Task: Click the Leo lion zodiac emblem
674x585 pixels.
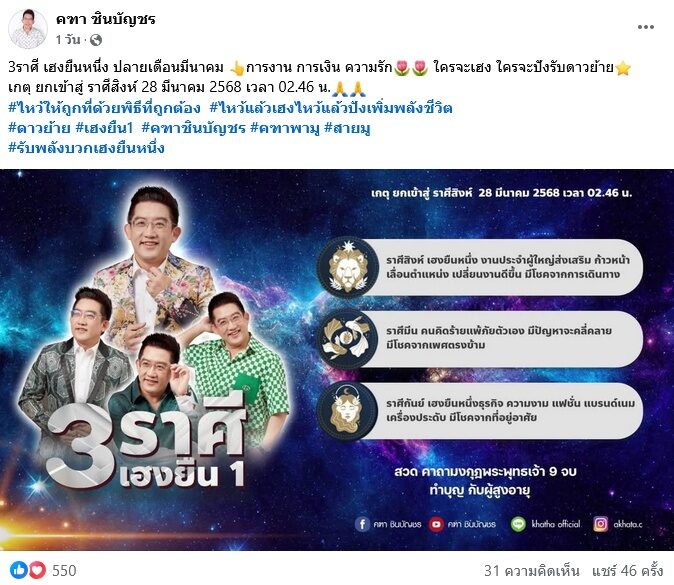Action: click(347, 267)
